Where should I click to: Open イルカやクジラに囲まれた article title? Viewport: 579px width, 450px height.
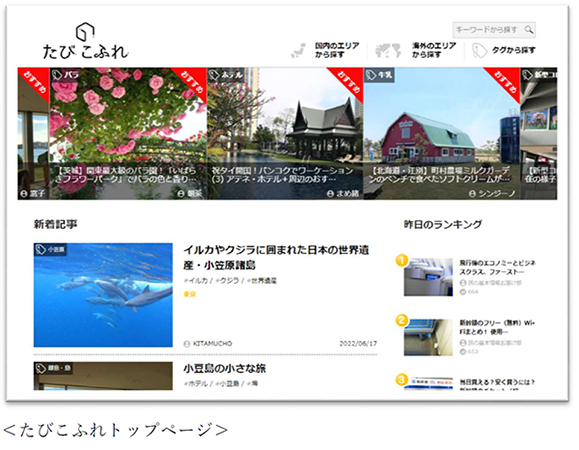276,257
